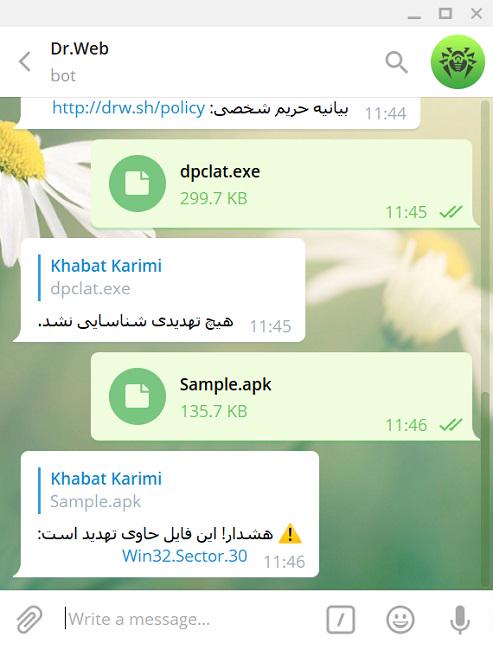Click the warning sign emoji in message
Viewport: 493px width, 650px height.
290,534
